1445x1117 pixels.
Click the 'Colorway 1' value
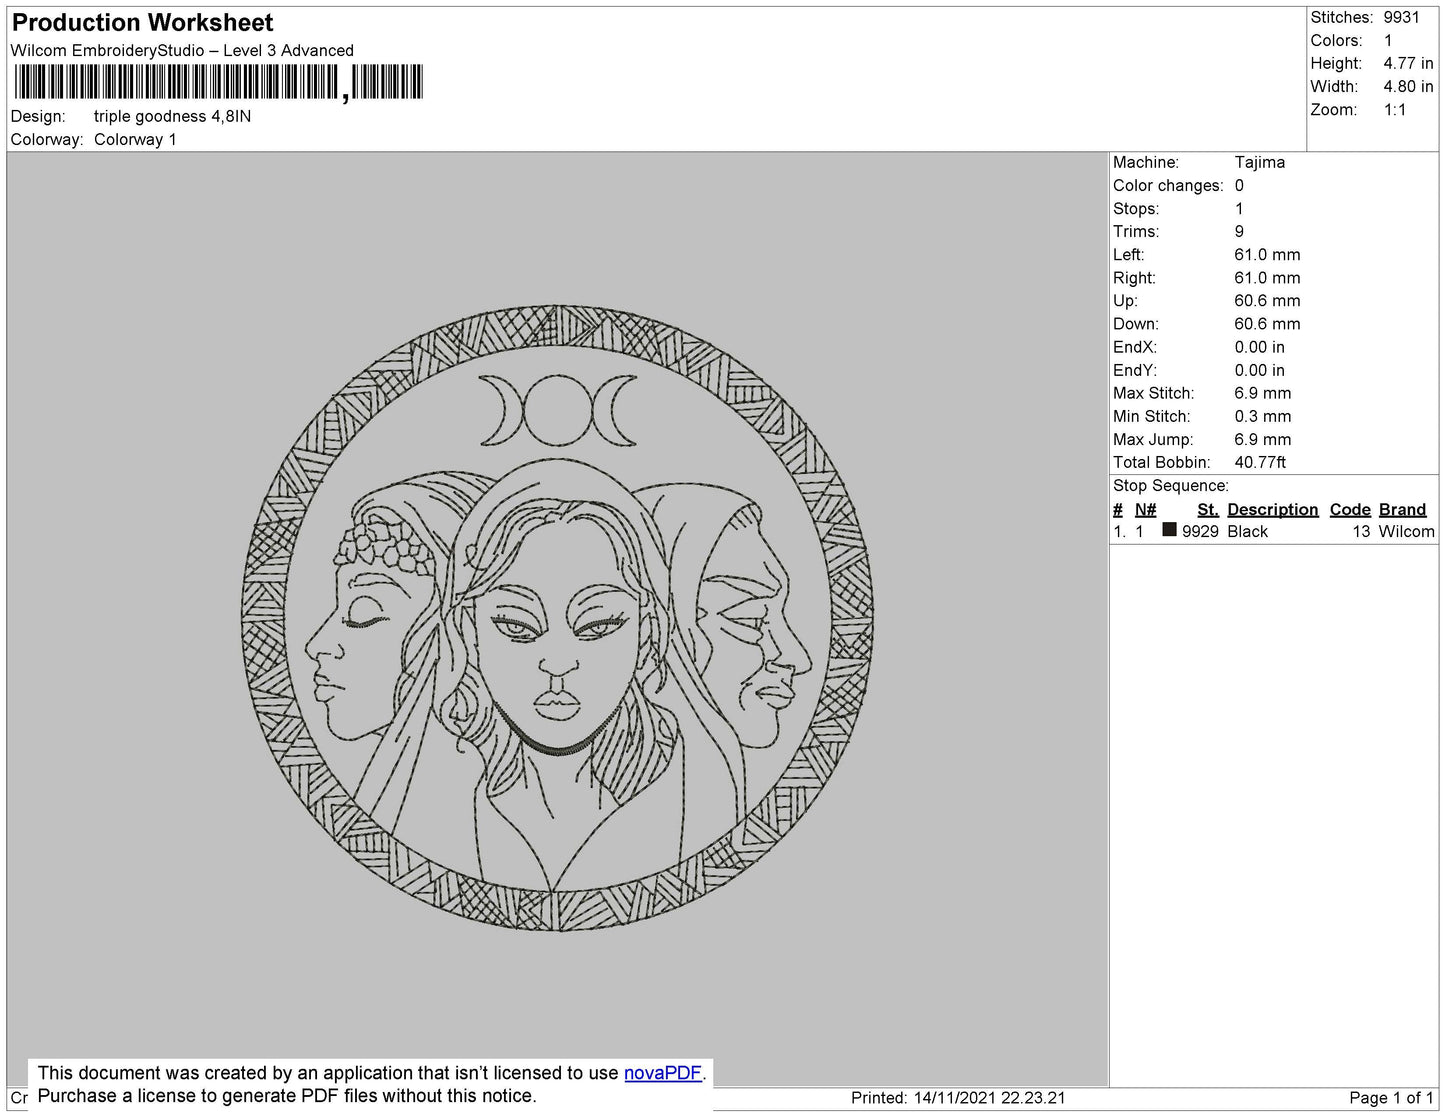point(135,139)
